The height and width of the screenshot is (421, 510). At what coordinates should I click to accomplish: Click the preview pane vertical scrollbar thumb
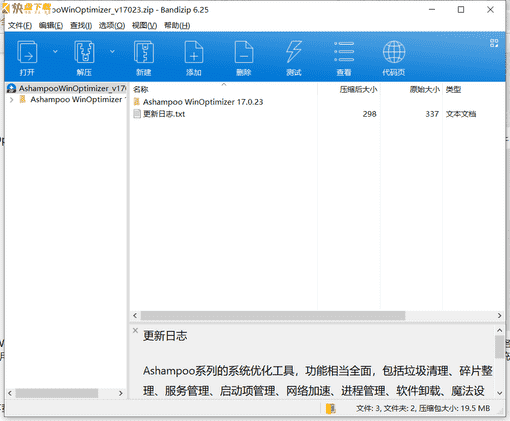click(x=499, y=347)
